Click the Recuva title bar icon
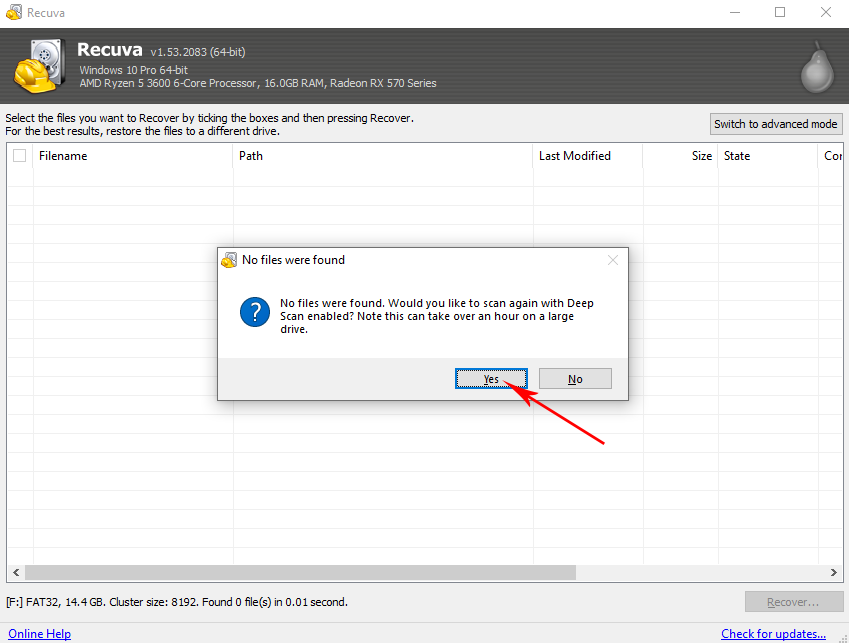 tap(14, 12)
